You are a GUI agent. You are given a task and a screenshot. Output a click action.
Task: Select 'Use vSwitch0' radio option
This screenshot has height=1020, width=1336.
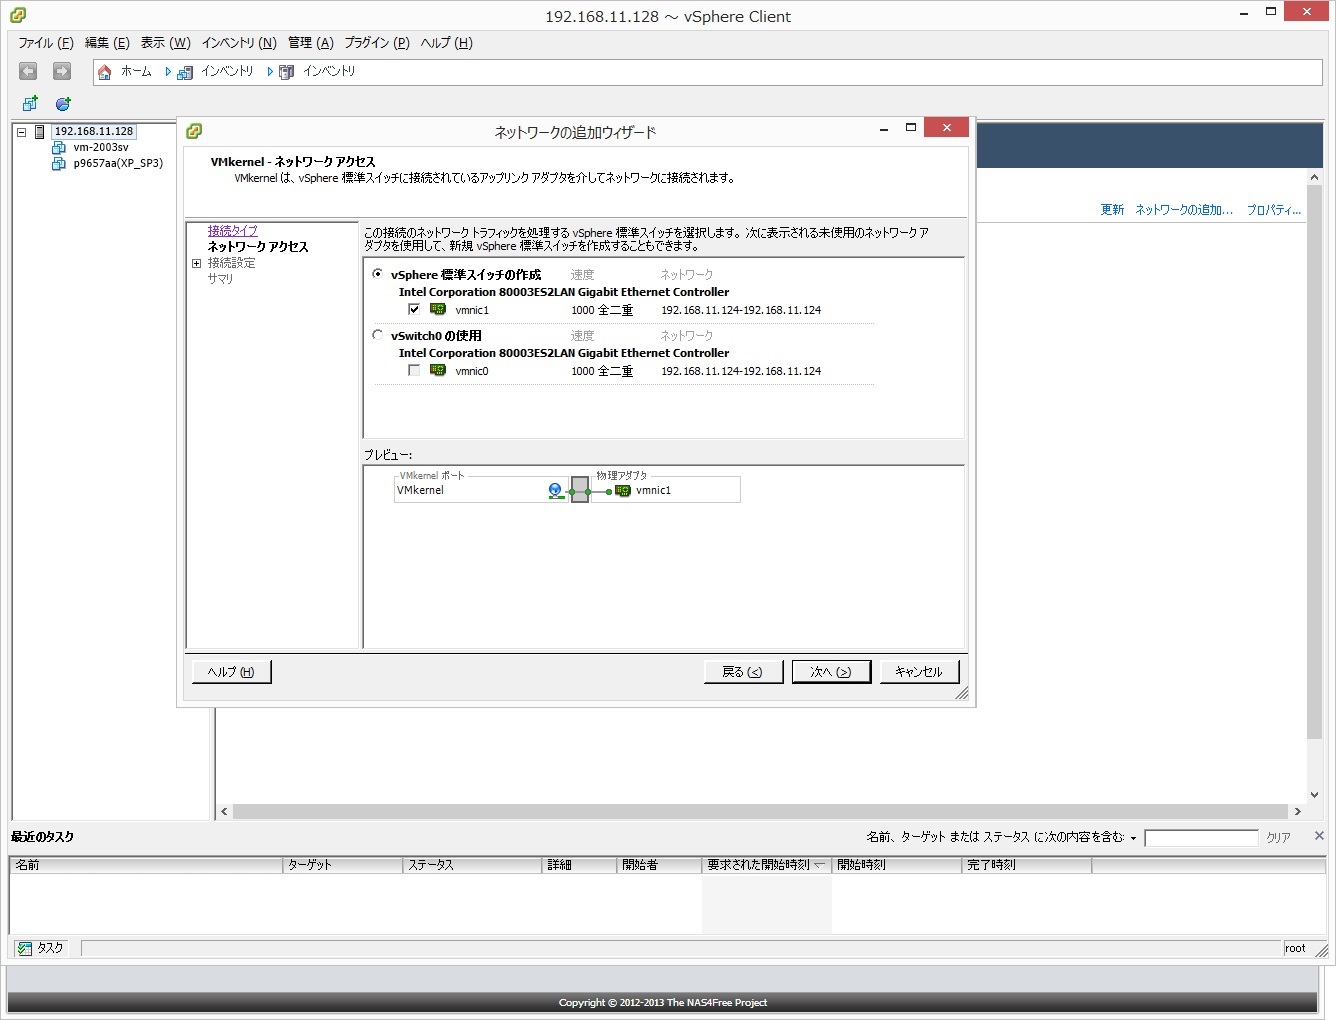[x=377, y=335]
